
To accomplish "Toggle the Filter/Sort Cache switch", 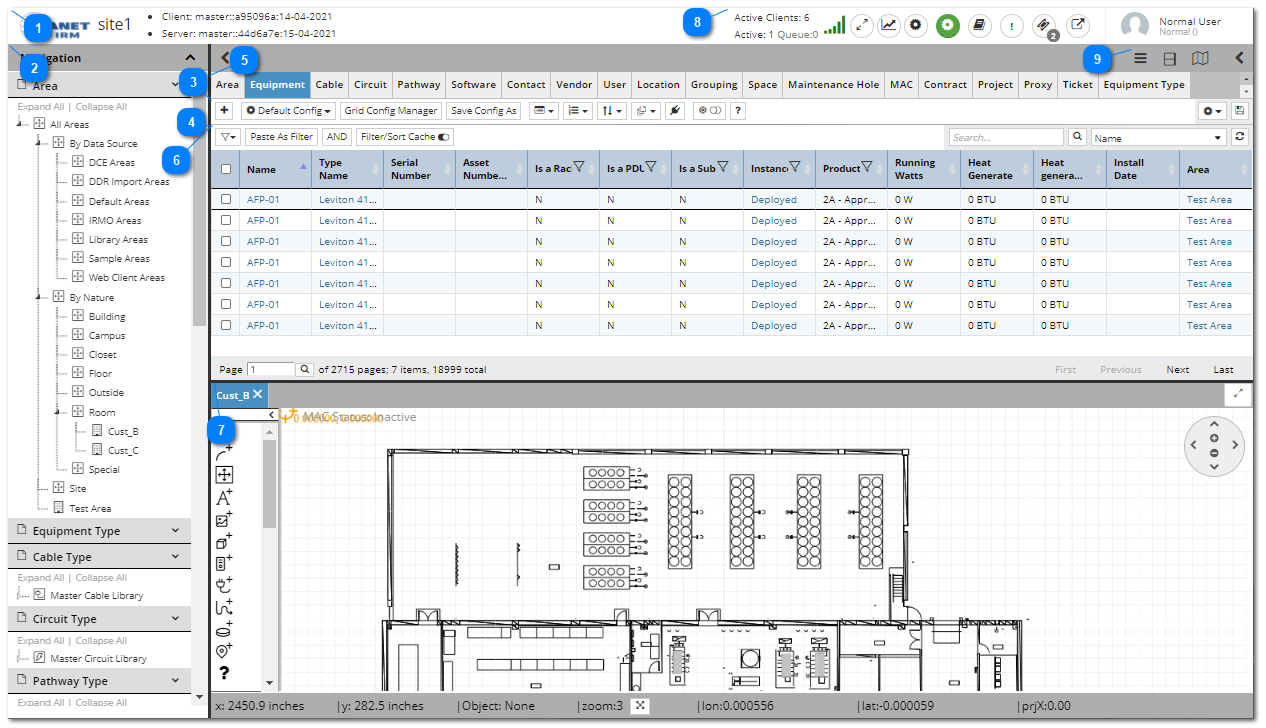I will click(444, 137).
